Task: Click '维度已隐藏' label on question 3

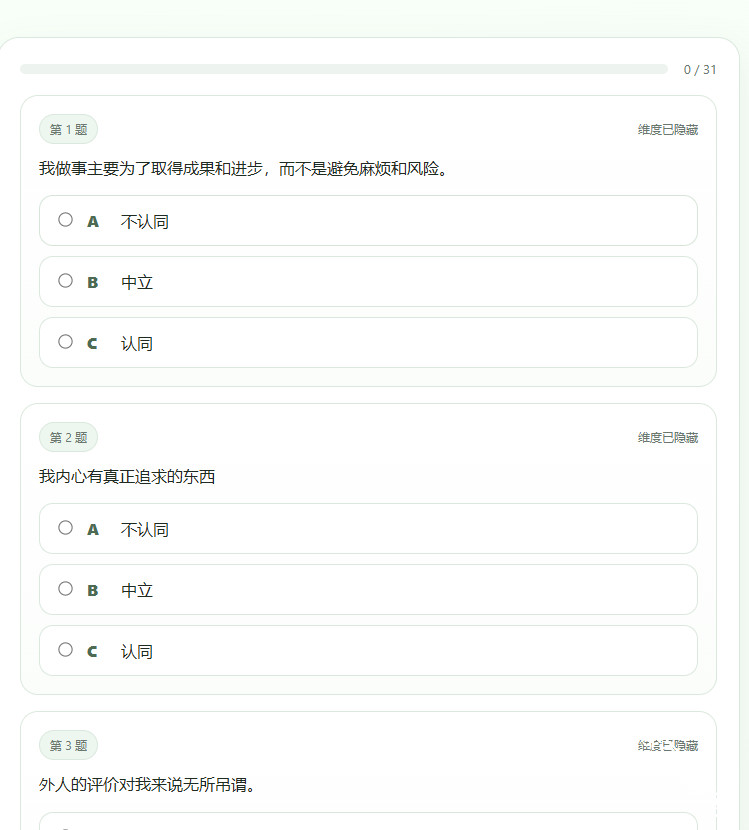Action: coord(668,746)
